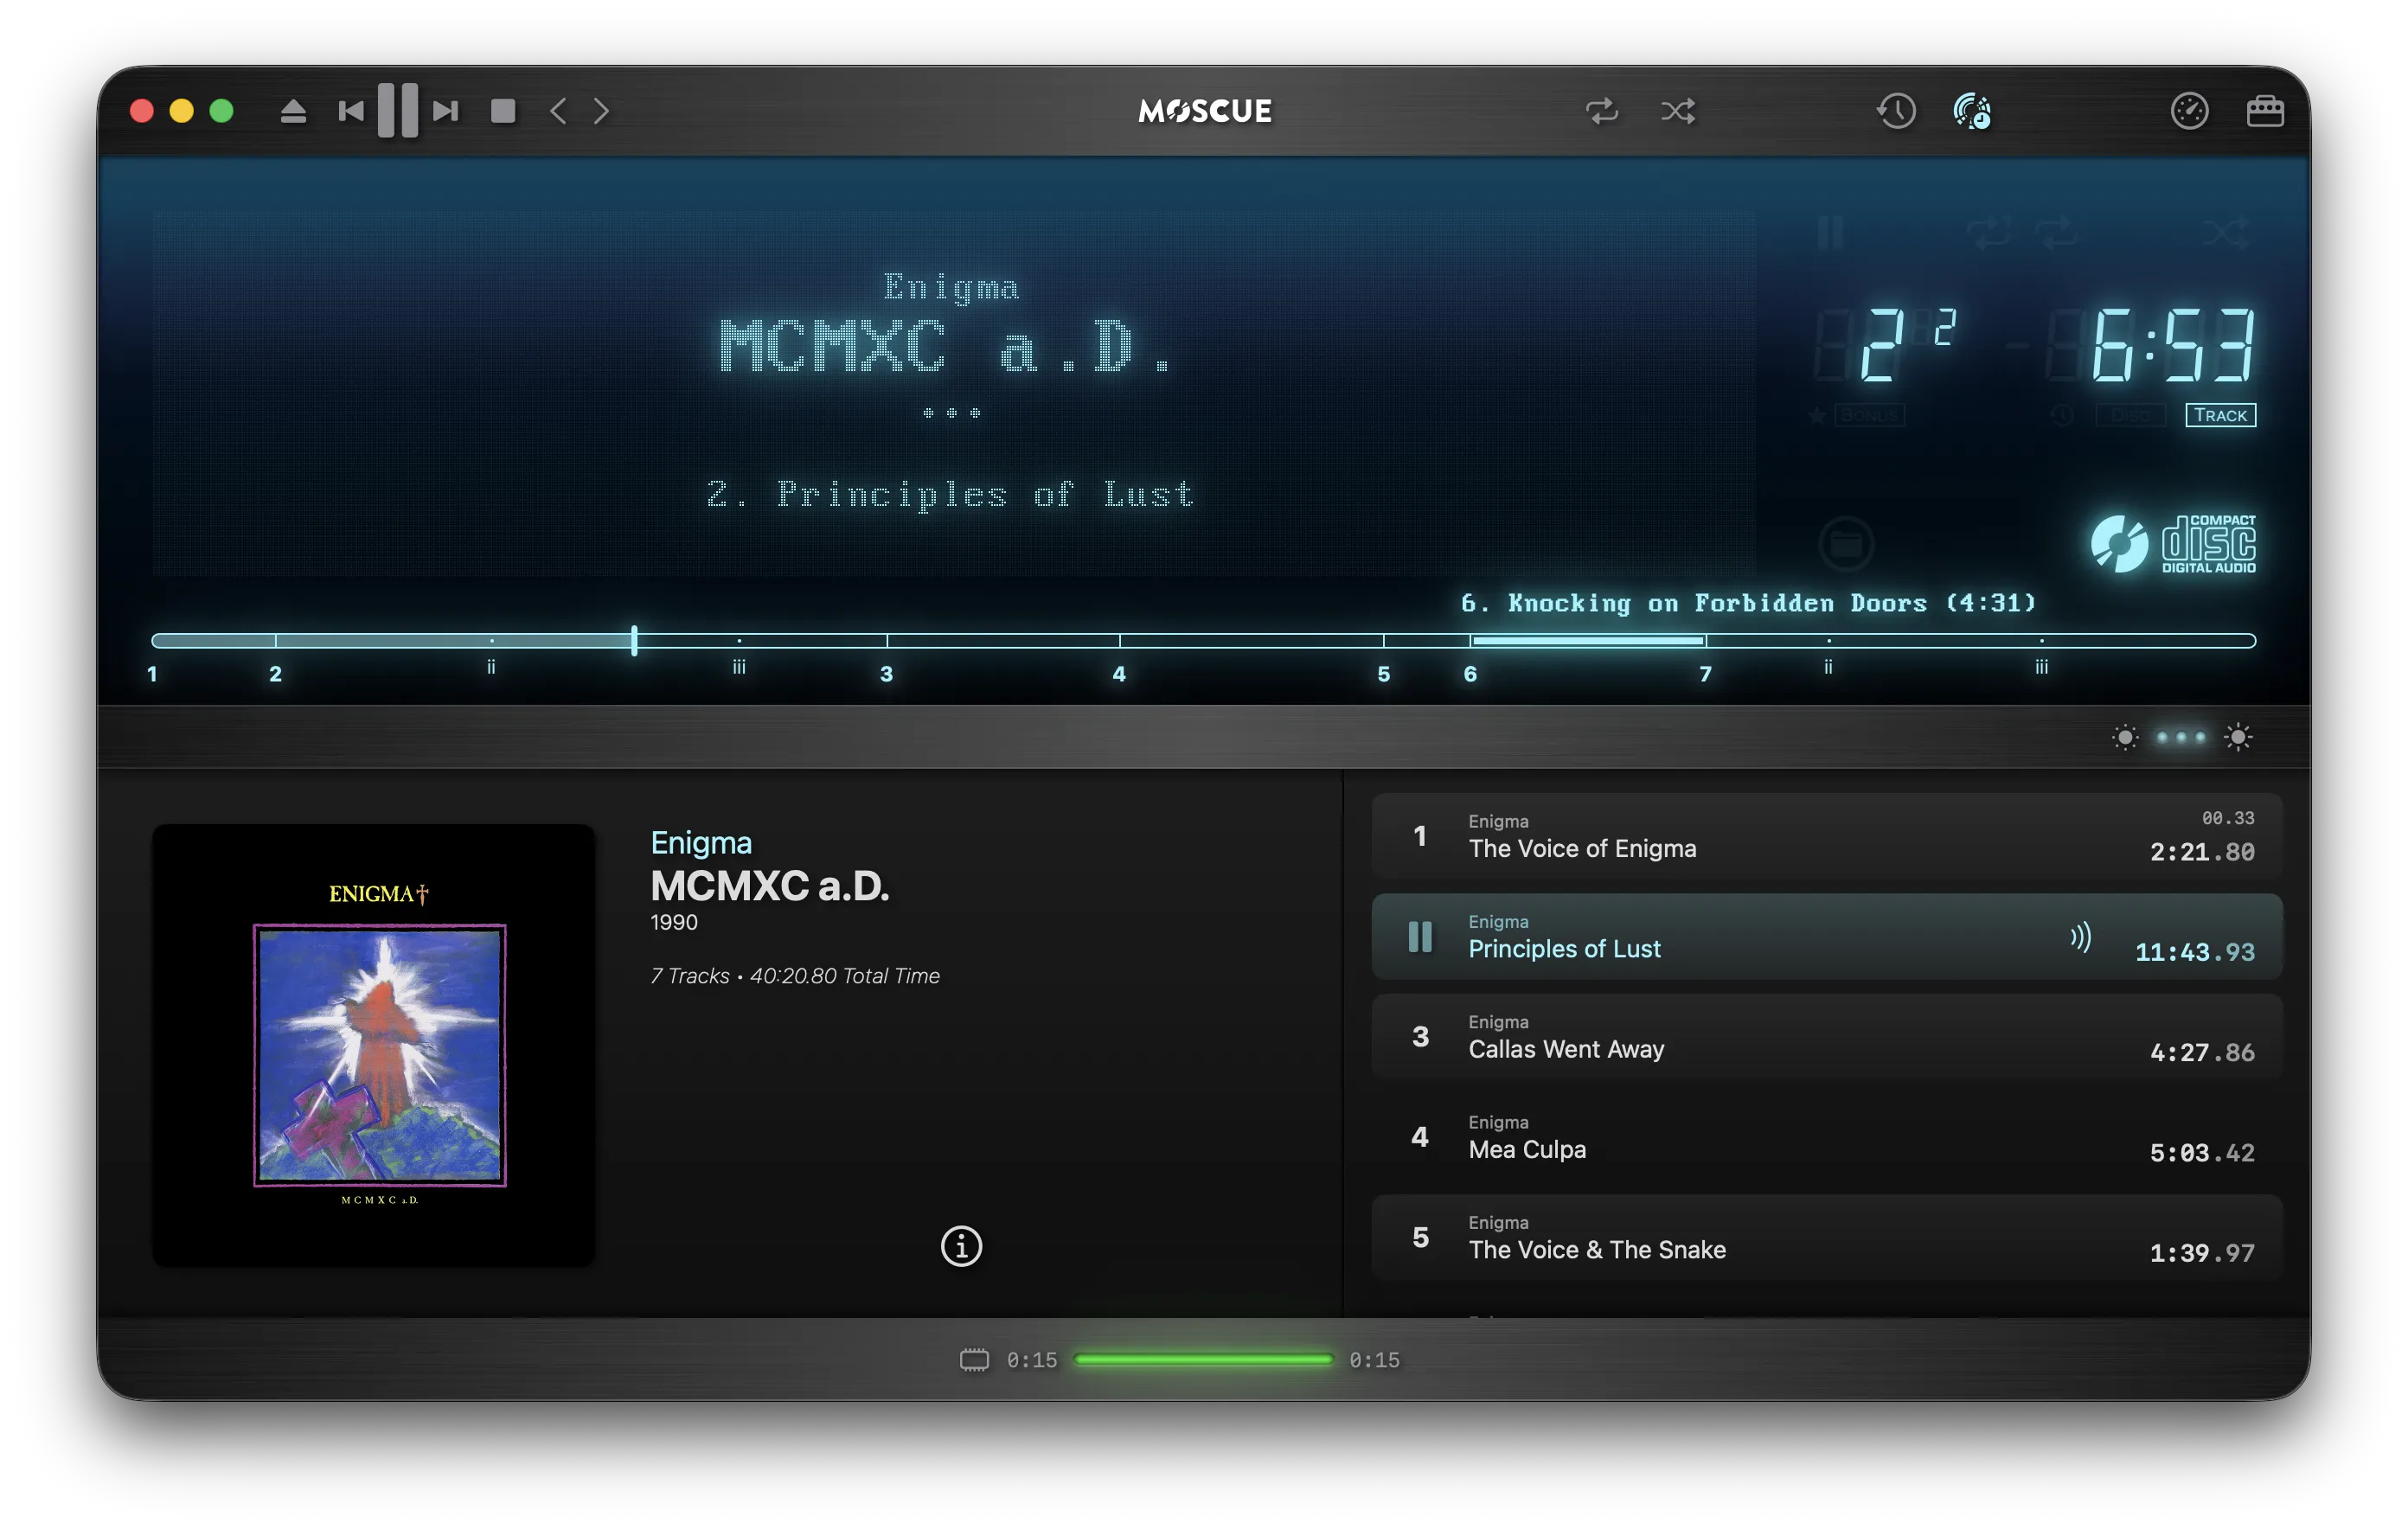Skip to the next track
The image size is (2408, 1529).
pos(443,111)
